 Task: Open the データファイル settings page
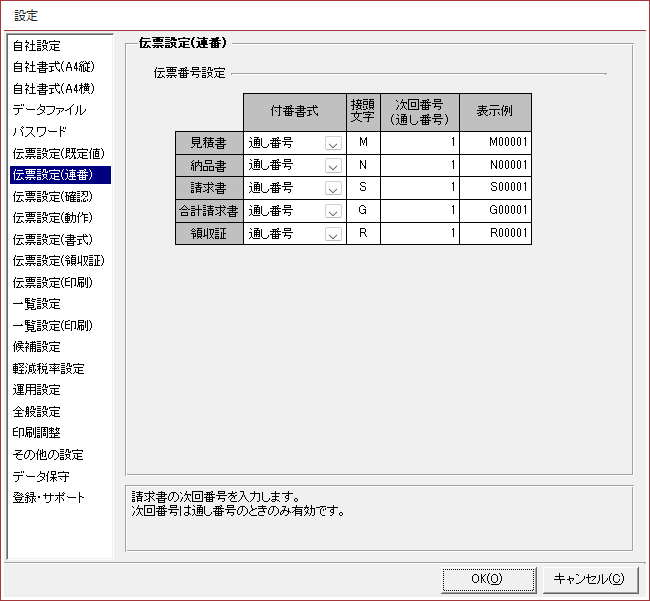49,110
